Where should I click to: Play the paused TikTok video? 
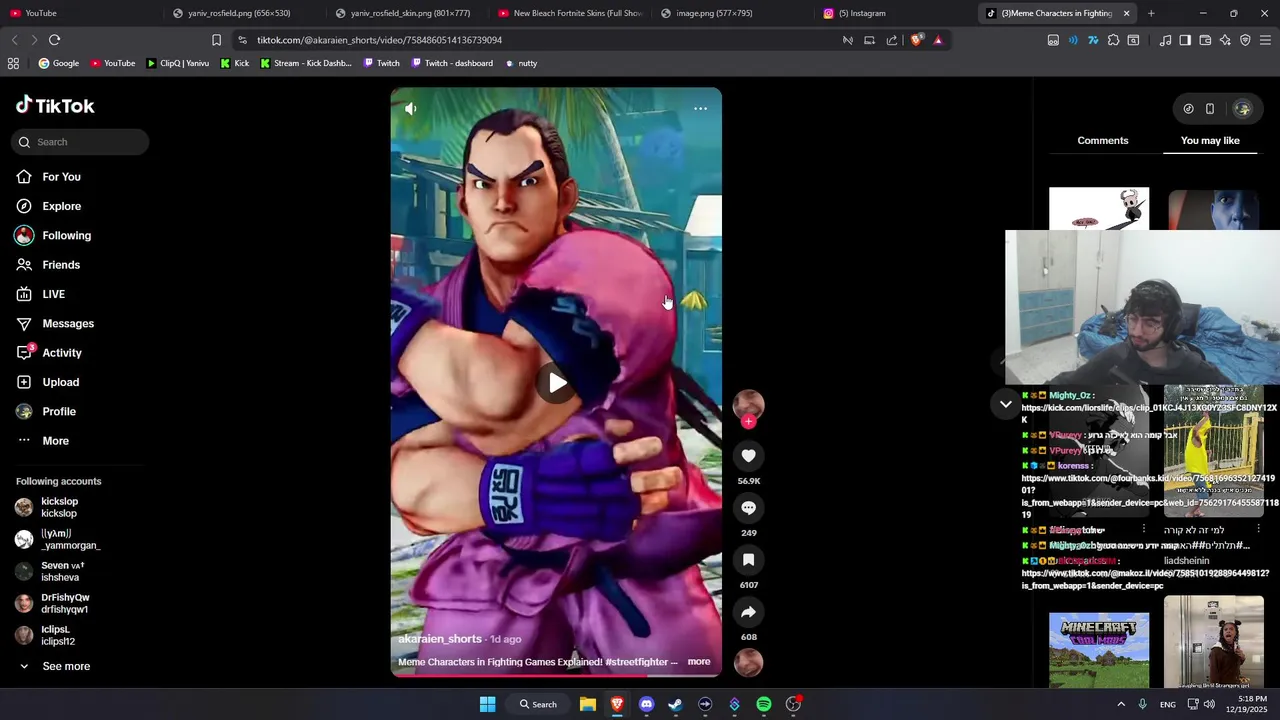pyautogui.click(x=557, y=382)
